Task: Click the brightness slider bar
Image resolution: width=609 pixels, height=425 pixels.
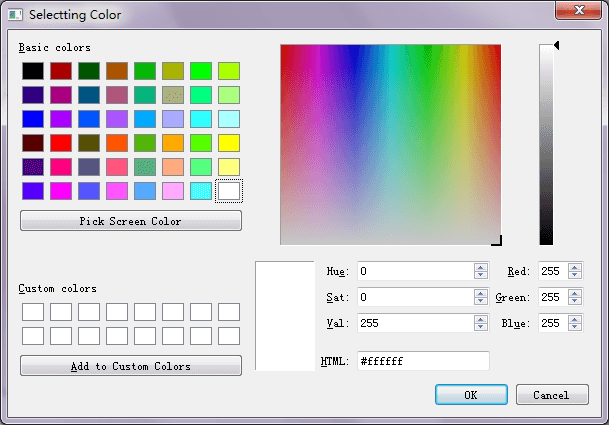Action: 546,145
